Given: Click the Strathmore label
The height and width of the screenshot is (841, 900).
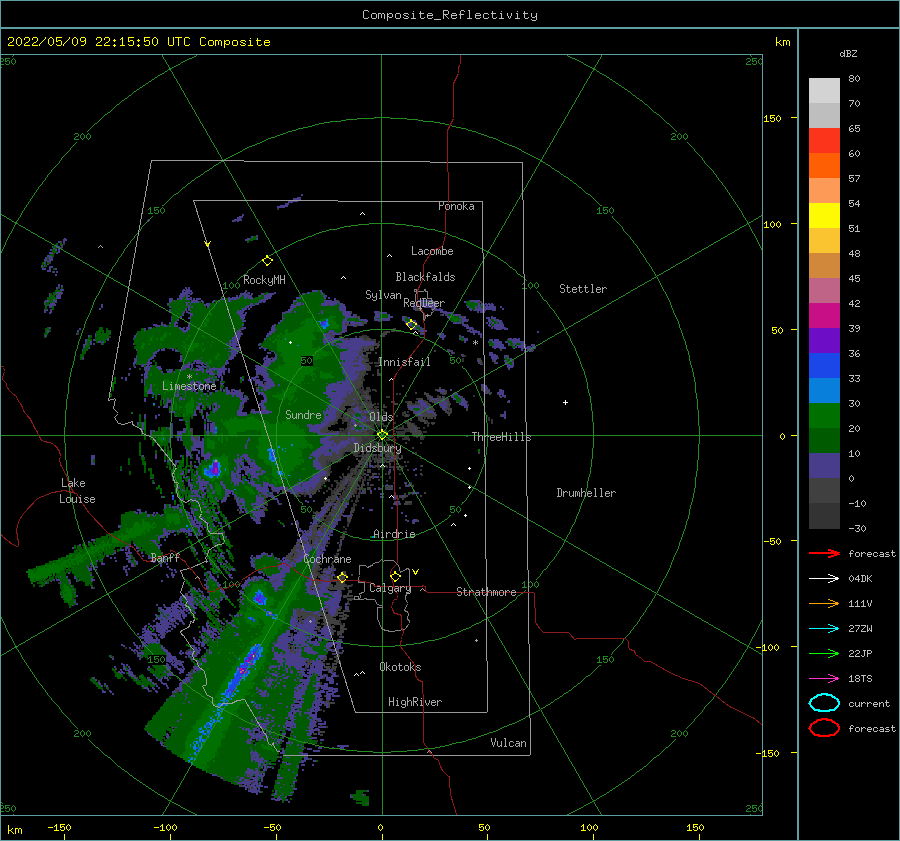Looking at the screenshot, I should click(x=486, y=592).
